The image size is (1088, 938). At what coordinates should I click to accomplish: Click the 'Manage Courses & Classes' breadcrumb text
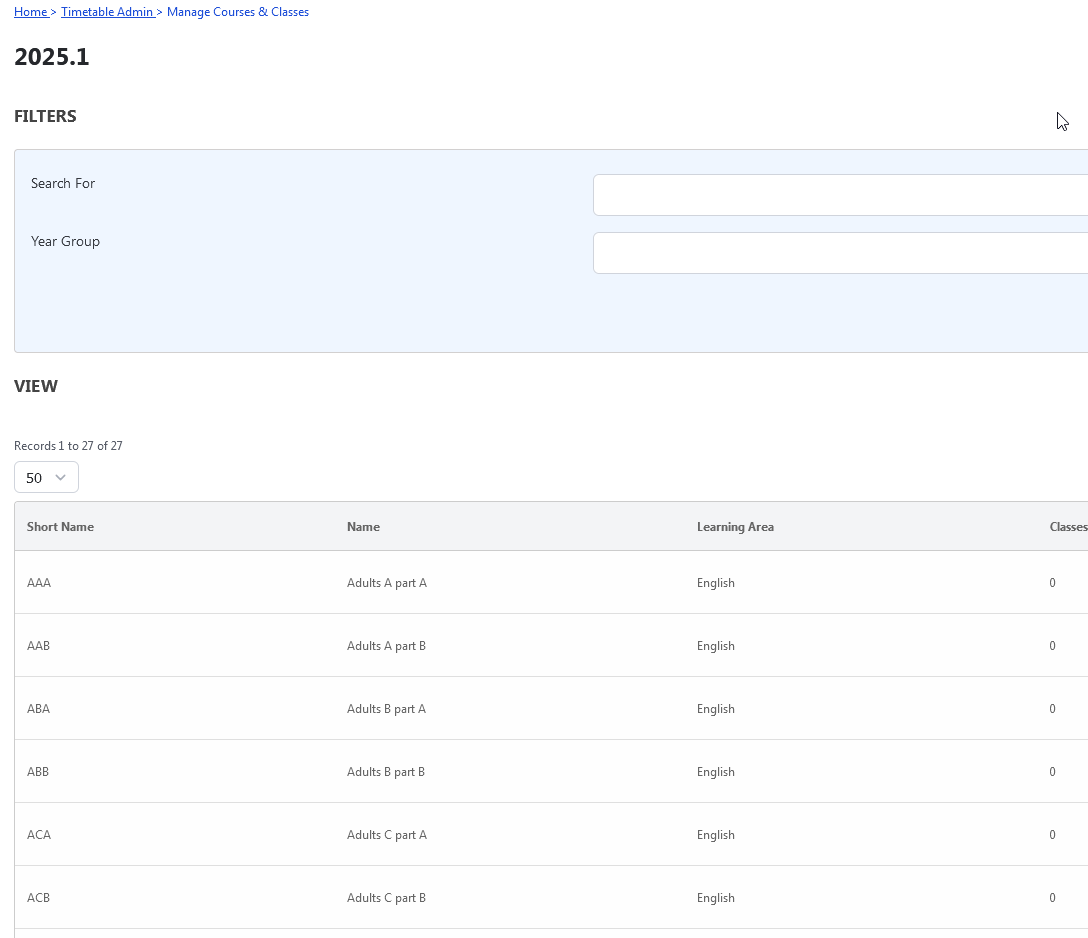click(x=238, y=12)
